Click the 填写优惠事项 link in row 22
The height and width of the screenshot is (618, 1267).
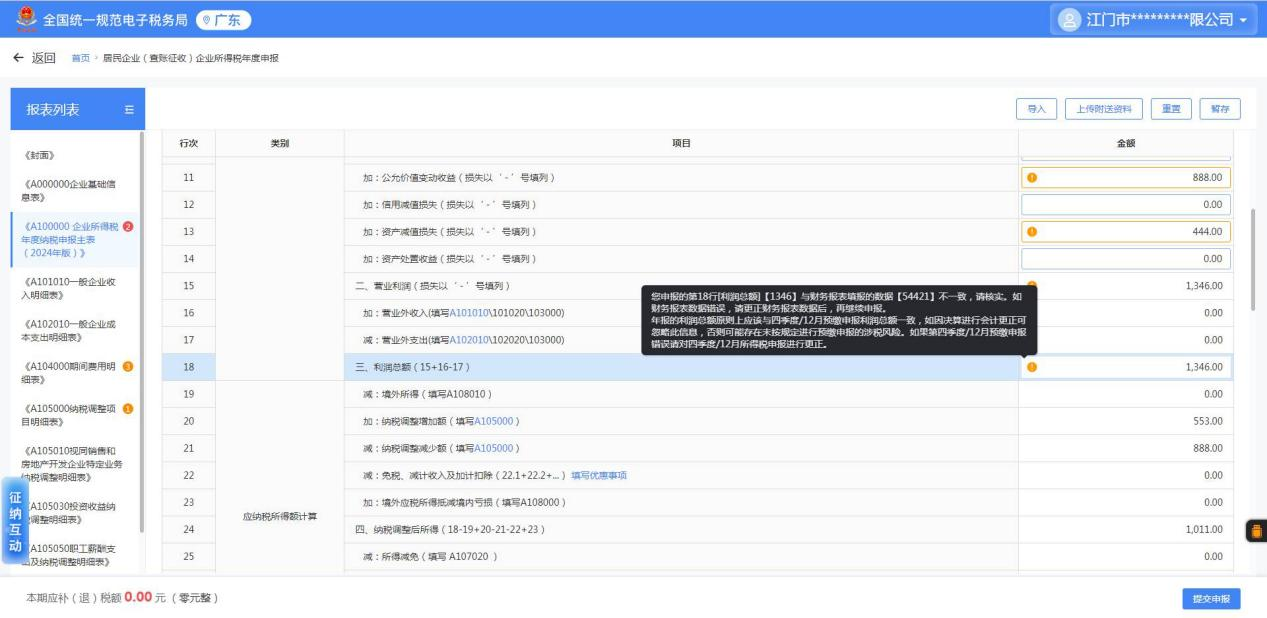coord(599,475)
